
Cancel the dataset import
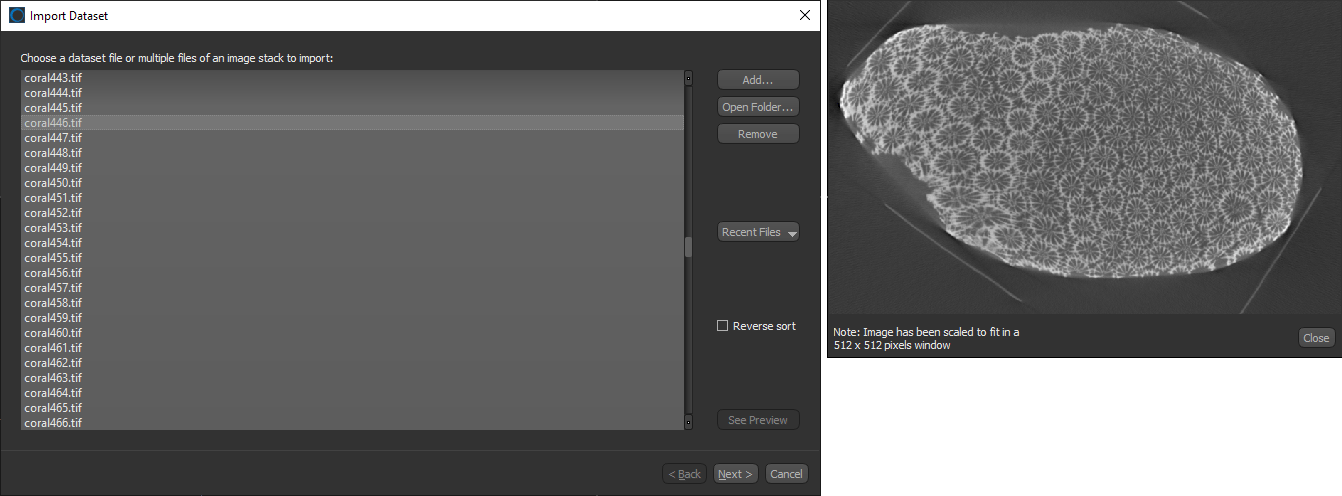pyautogui.click(x=786, y=474)
